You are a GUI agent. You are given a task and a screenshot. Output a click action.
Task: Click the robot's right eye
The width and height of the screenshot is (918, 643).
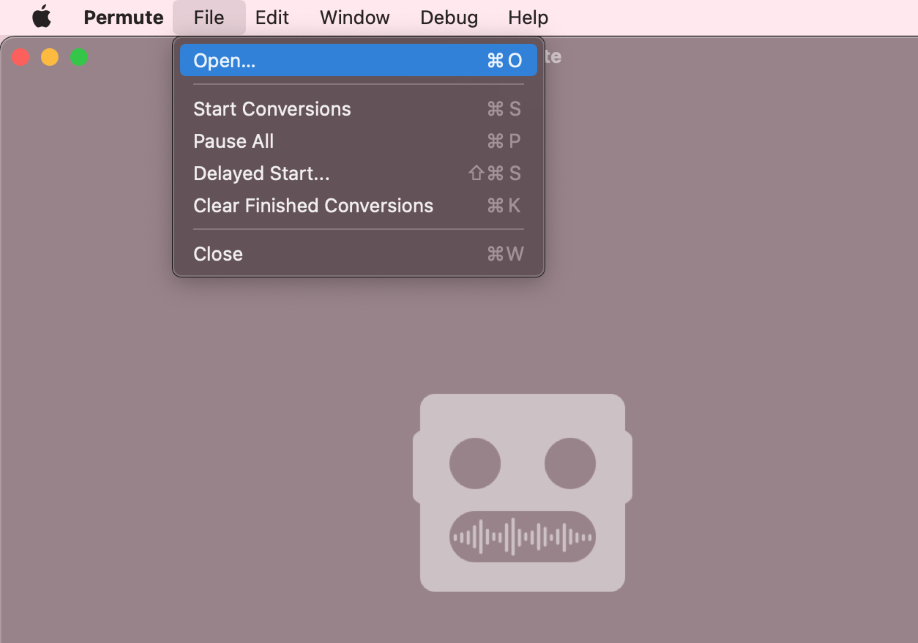click(570, 464)
